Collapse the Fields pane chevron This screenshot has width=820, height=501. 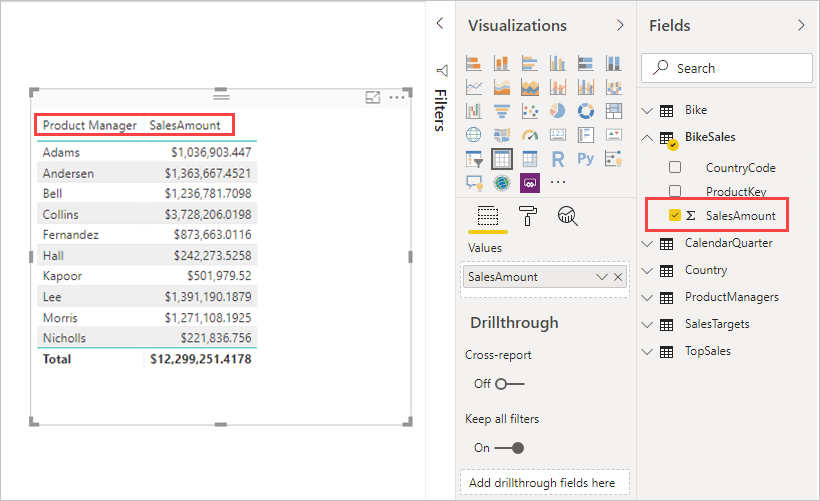pos(801,25)
